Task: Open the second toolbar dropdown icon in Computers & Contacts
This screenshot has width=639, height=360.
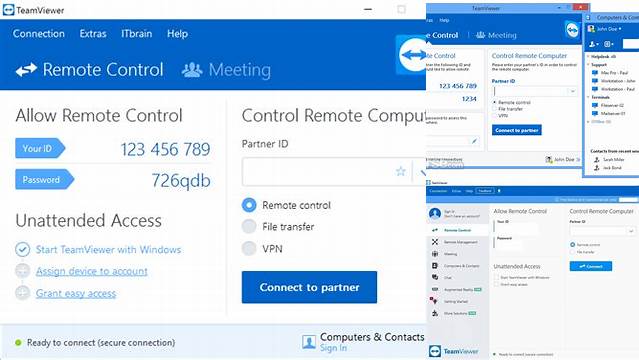Action: tap(609, 44)
